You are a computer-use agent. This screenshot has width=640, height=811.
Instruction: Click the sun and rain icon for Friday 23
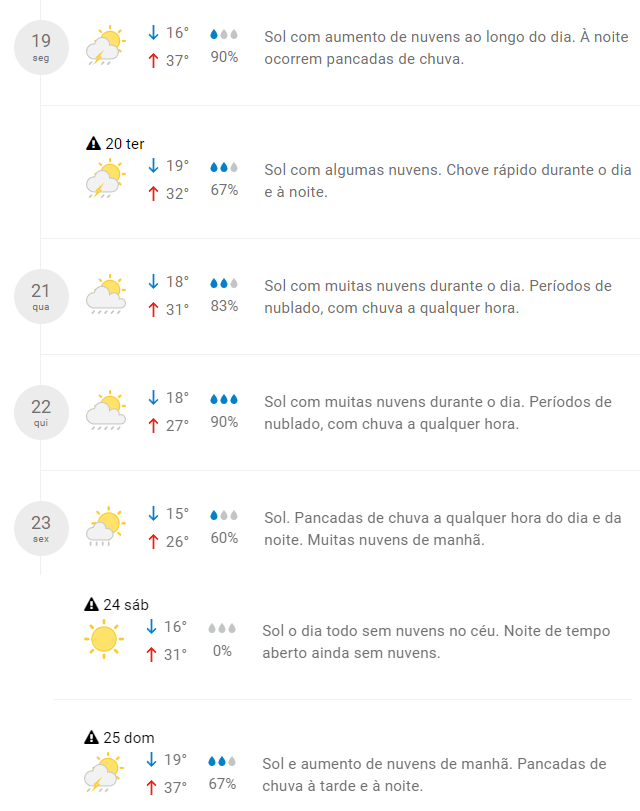[105, 527]
